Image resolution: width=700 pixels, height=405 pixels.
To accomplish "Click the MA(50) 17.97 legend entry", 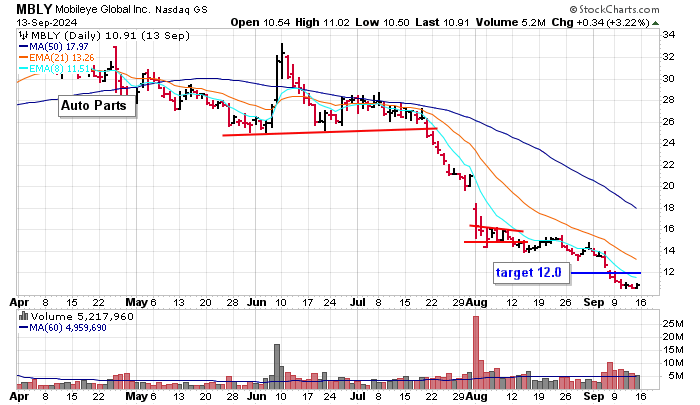I will click(x=54, y=46).
